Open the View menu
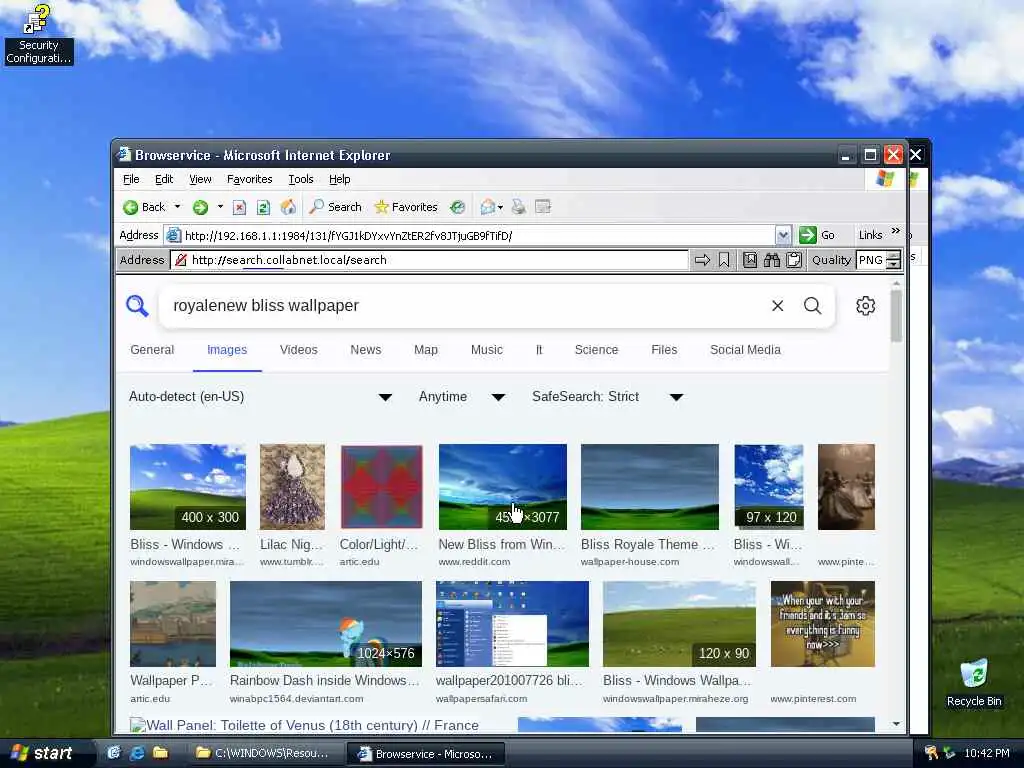The image size is (1024, 768). 200,179
